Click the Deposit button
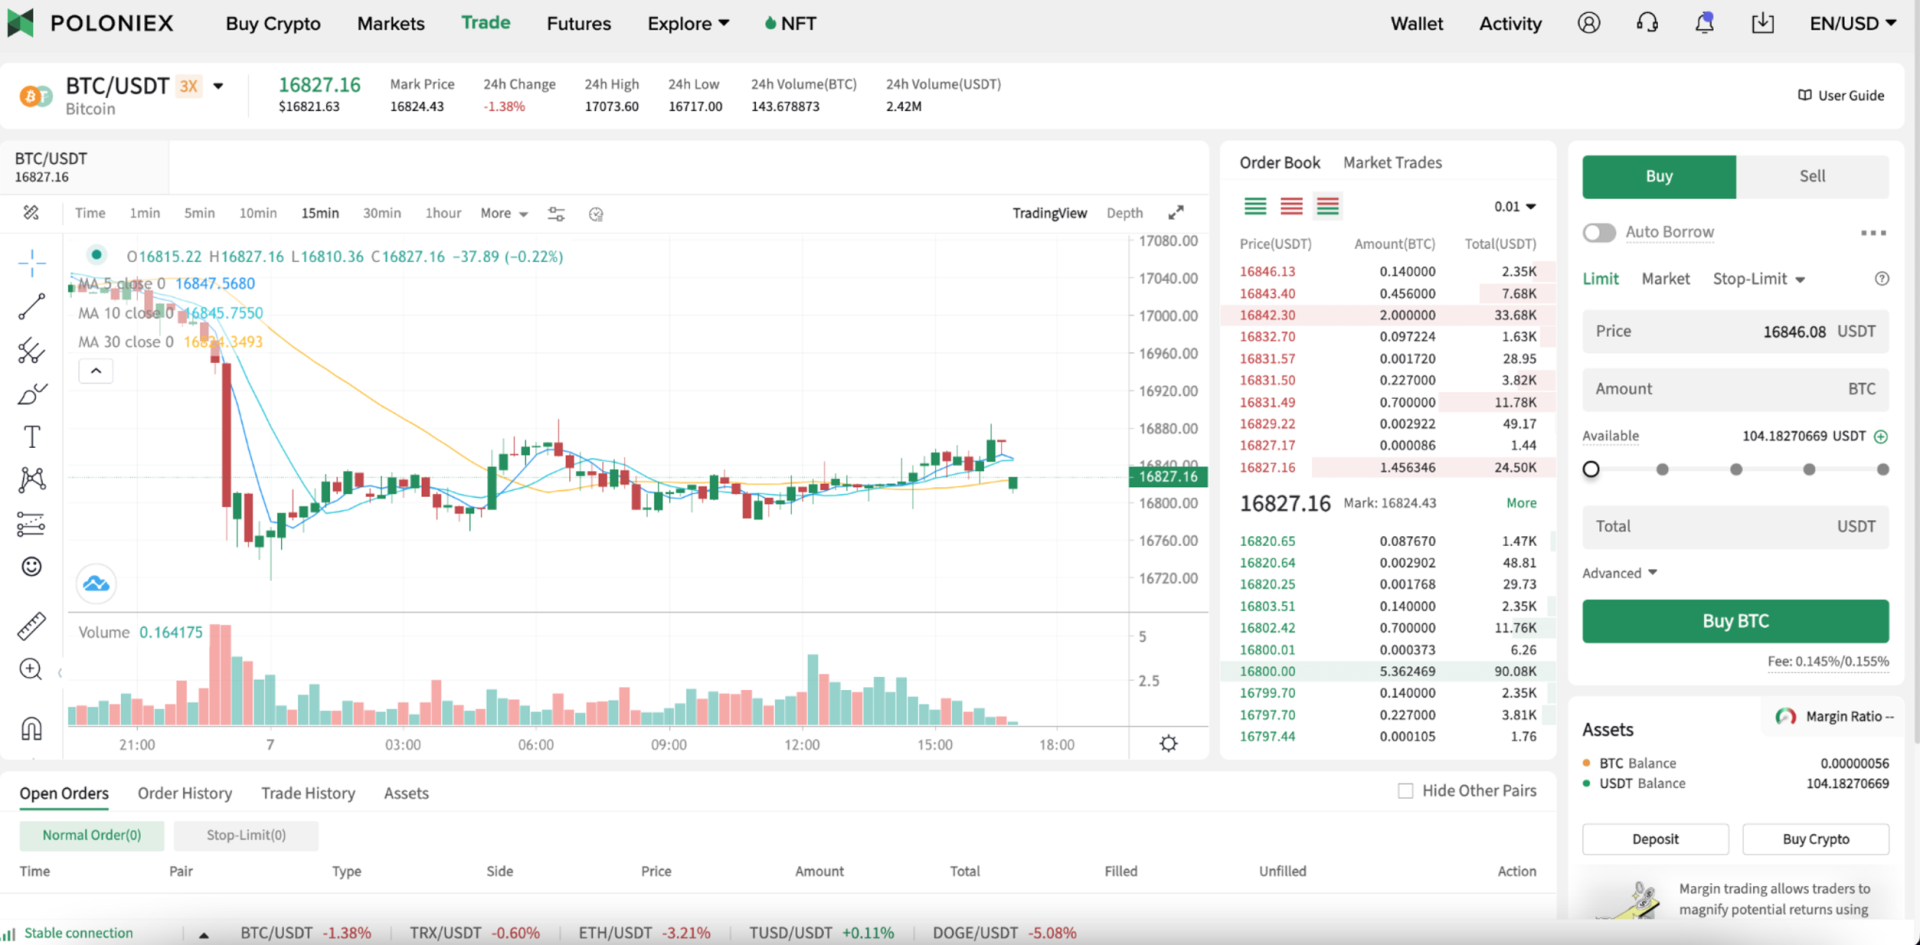The height and width of the screenshot is (945, 1920). click(1655, 839)
